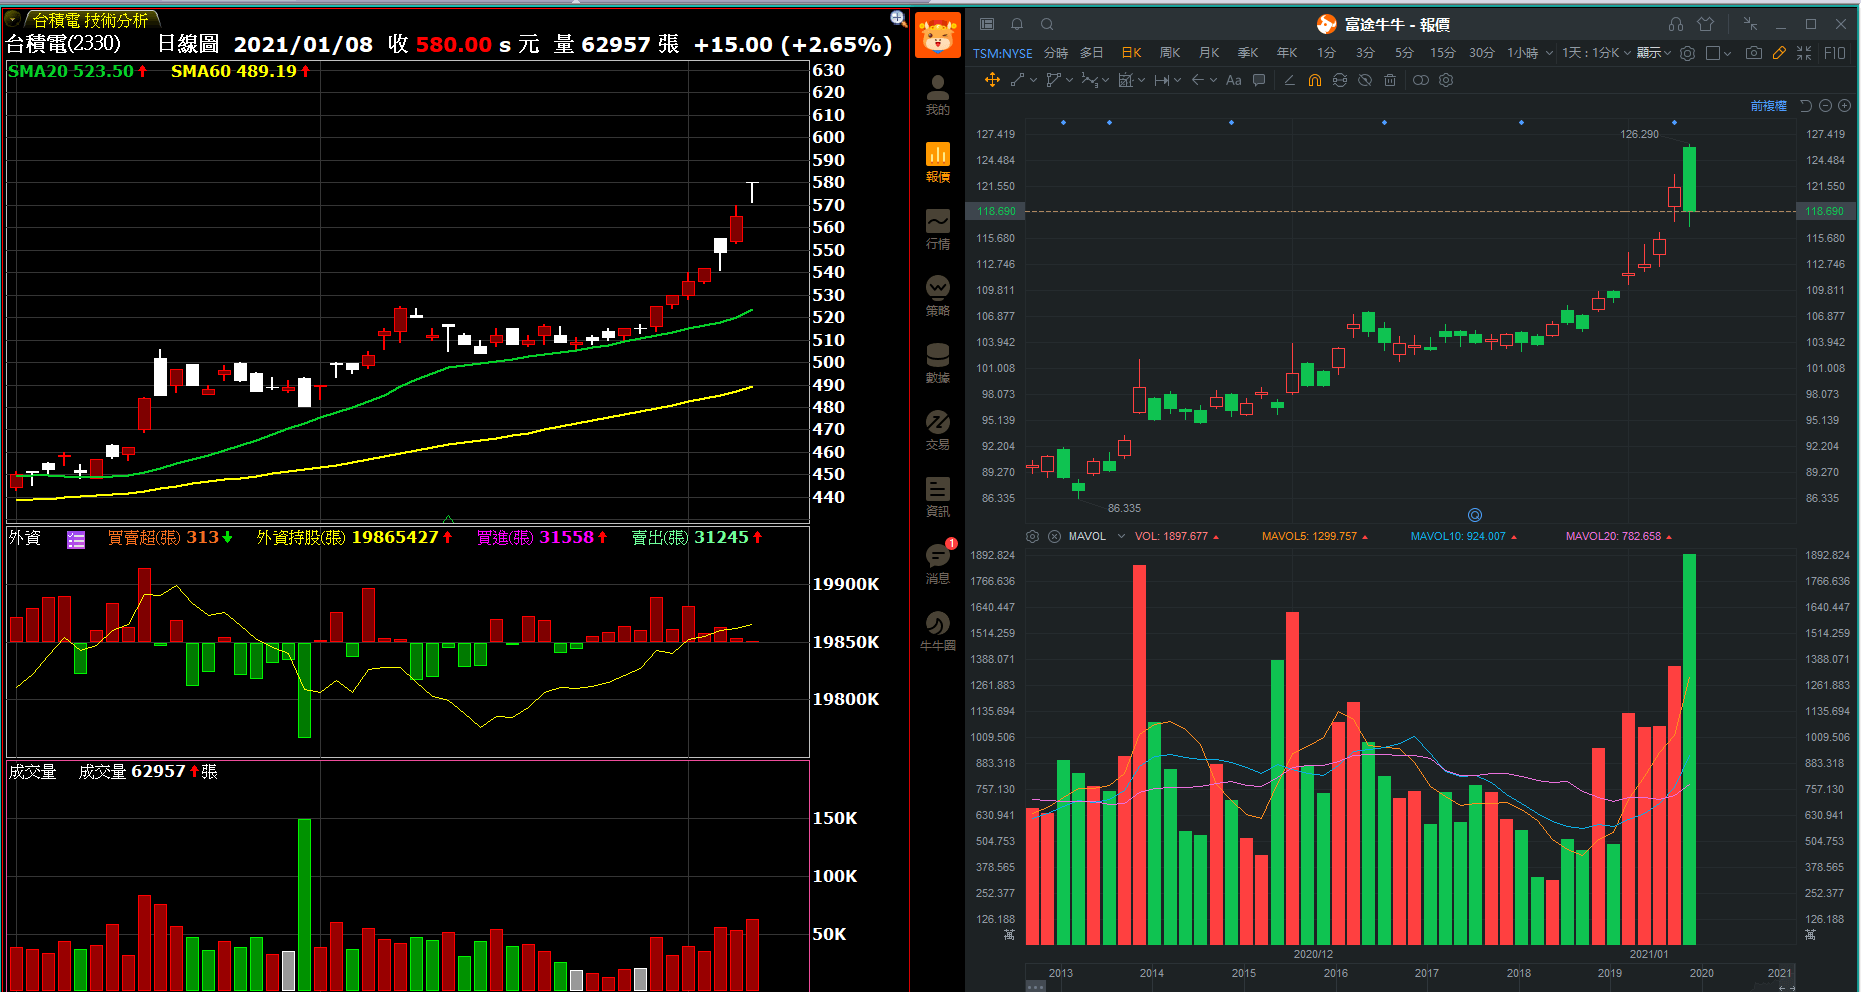Expand the arrow tool dropdown

pyautogui.click(x=1214, y=80)
